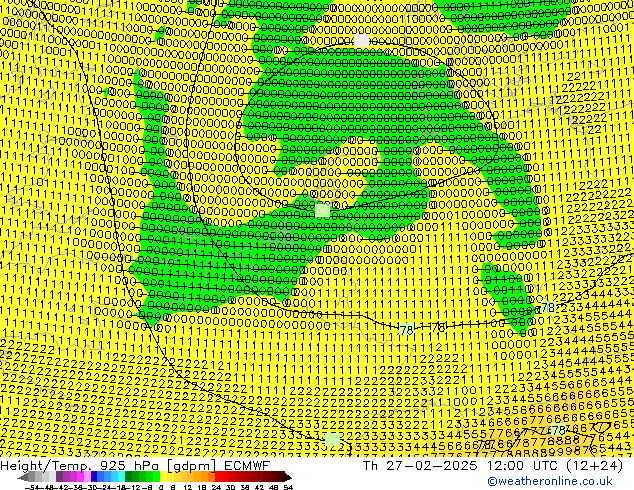634x490 pixels.
Task: Select the -54 legend scale value
Action: tap(32, 487)
